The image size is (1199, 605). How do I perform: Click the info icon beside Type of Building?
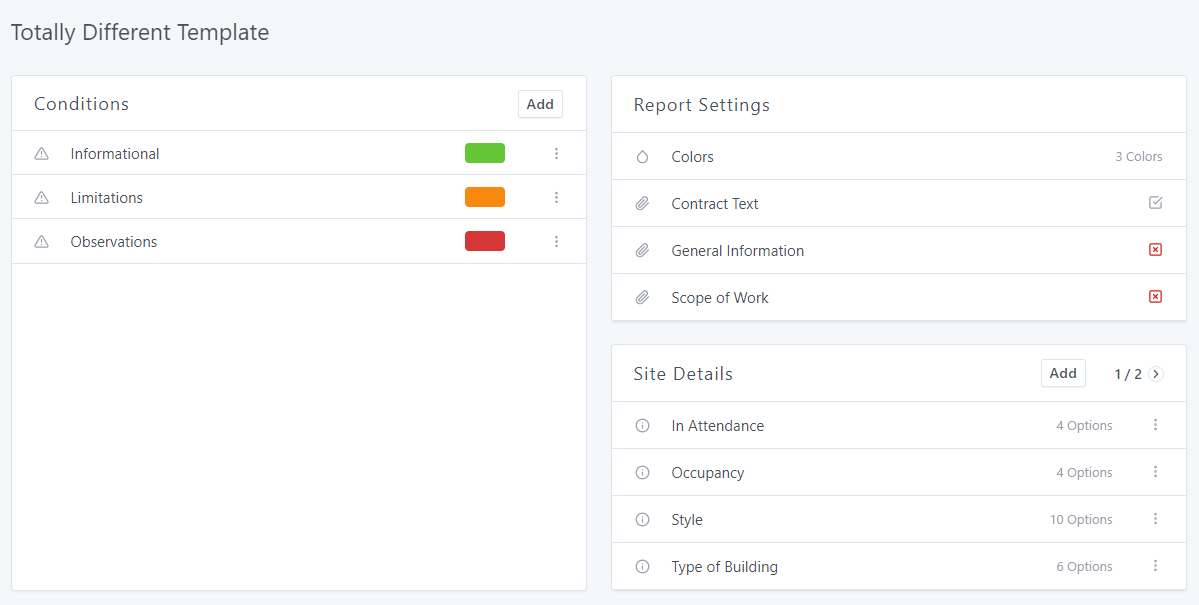(x=642, y=567)
